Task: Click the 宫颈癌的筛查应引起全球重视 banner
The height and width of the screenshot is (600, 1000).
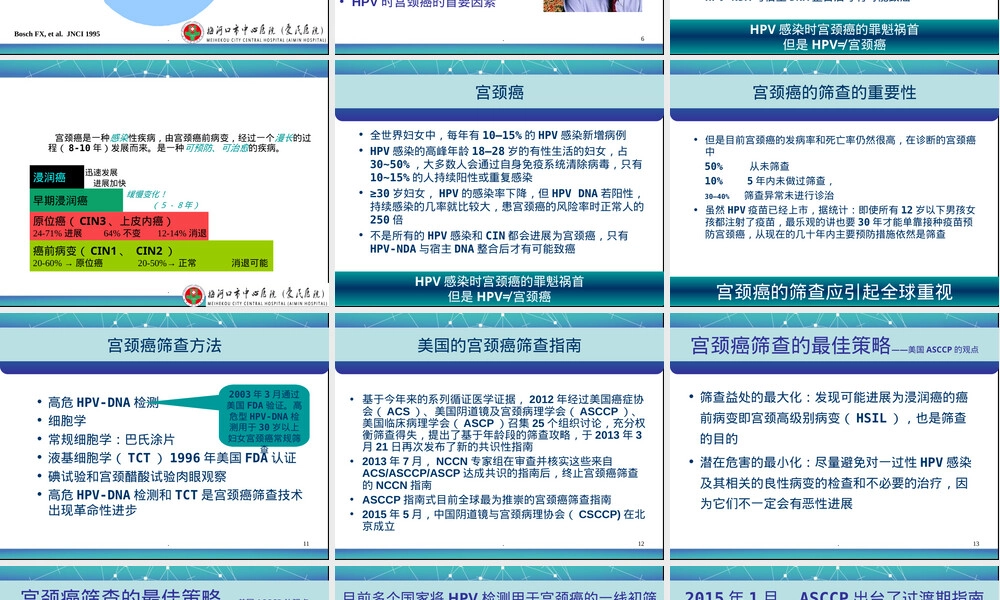Action: click(x=834, y=292)
